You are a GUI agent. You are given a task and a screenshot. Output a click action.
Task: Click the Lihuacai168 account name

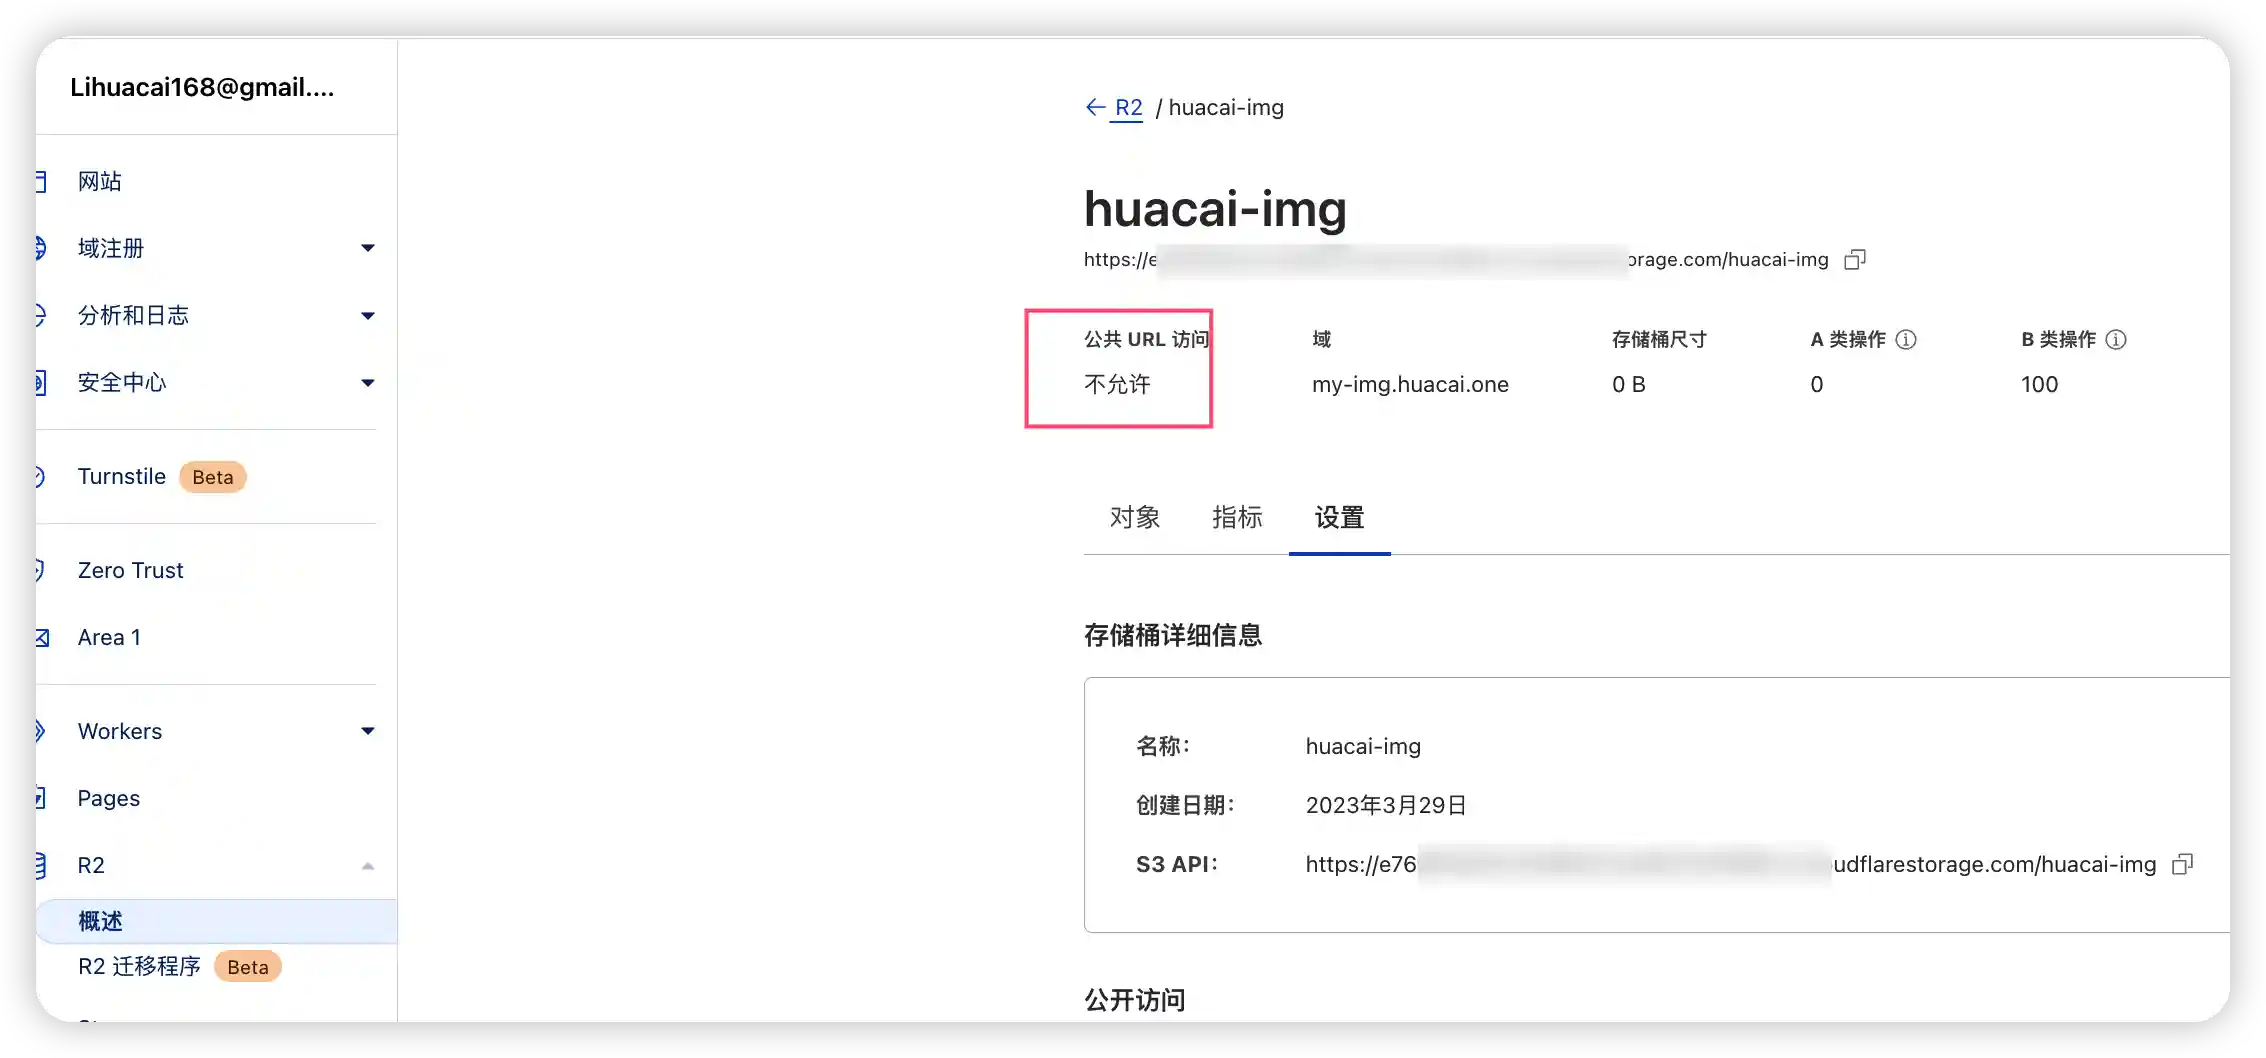pos(203,87)
